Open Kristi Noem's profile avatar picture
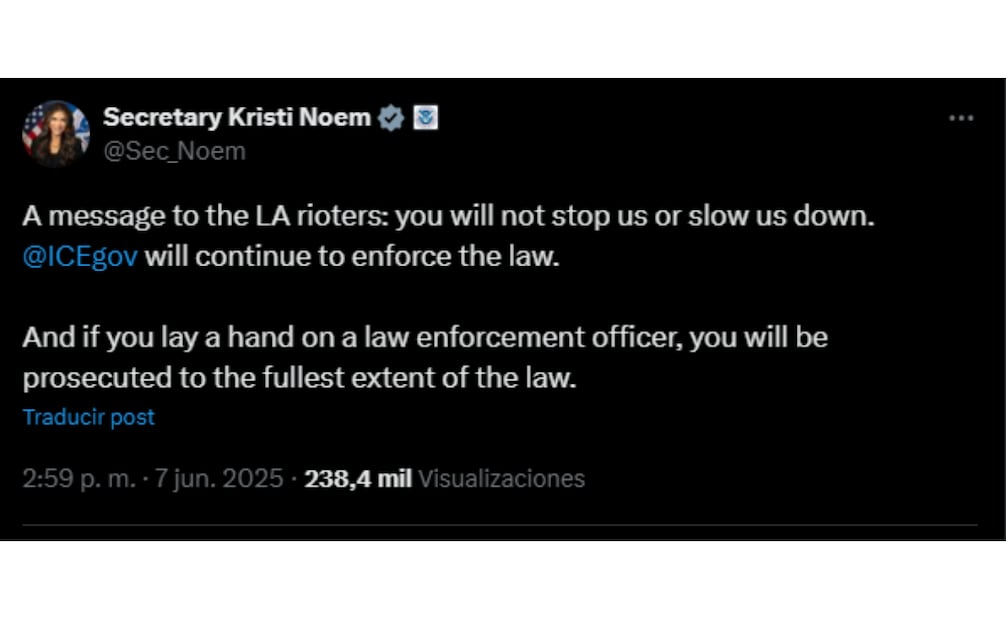 56,133
